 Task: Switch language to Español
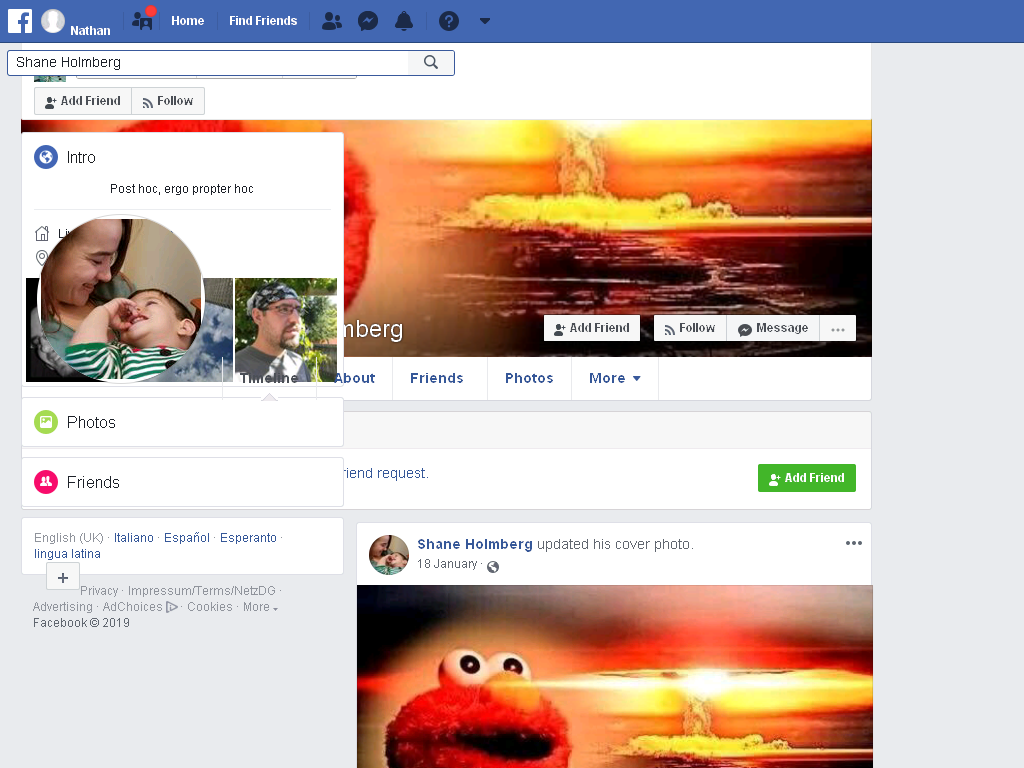click(x=187, y=537)
